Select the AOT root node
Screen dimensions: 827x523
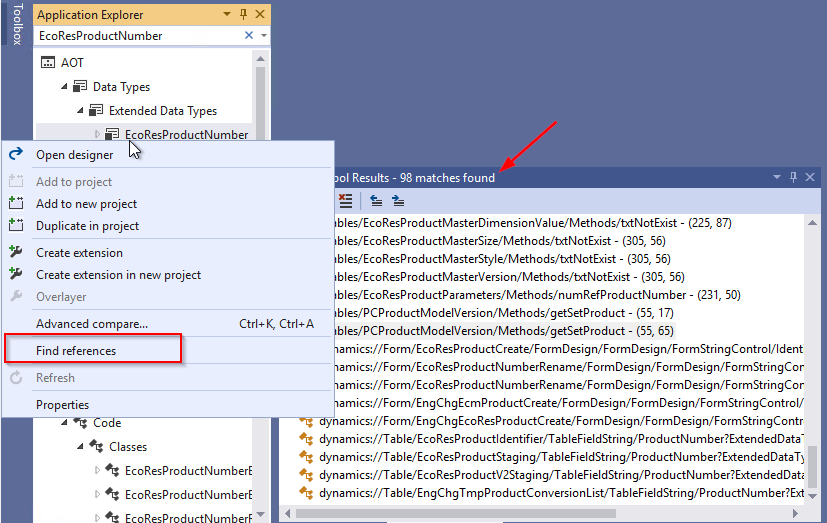click(72, 63)
